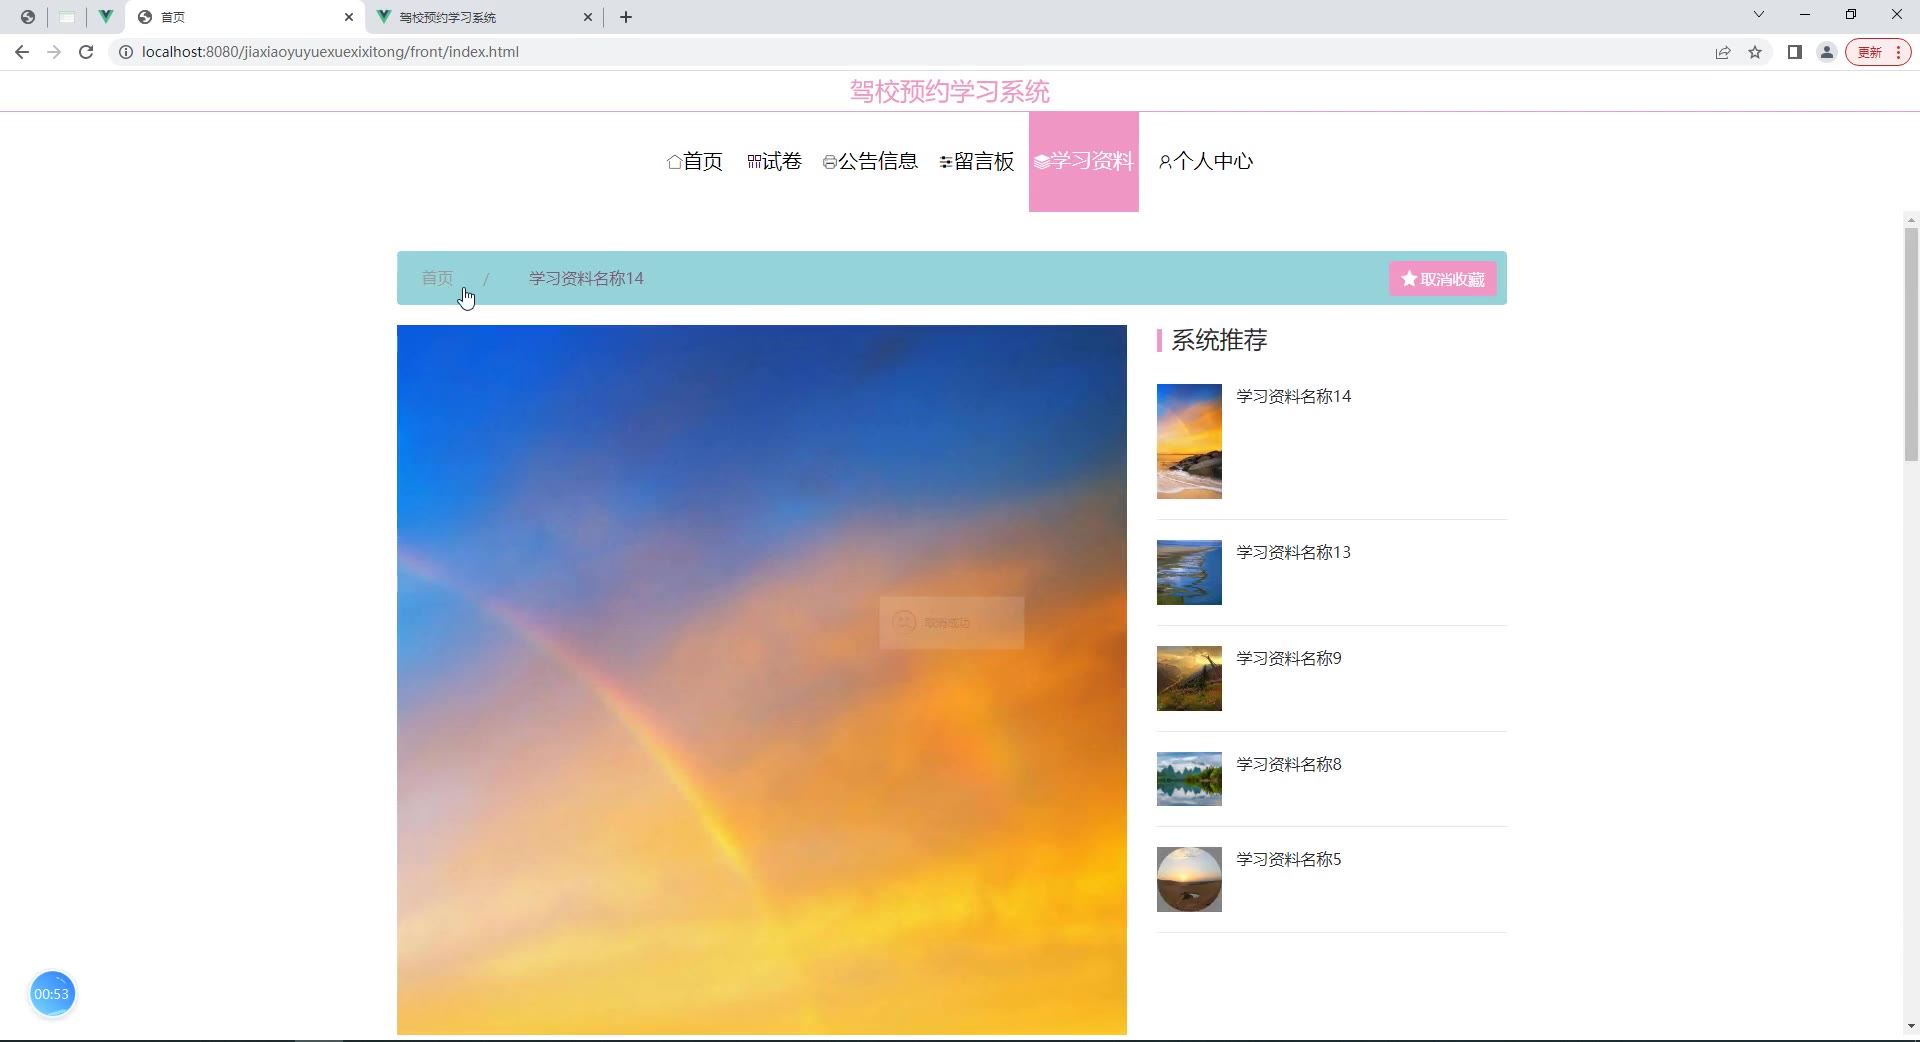This screenshot has height=1042, width=1920.
Task: Click the blue 00:53 timer badge
Action: pyautogui.click(x=52, y=994)
